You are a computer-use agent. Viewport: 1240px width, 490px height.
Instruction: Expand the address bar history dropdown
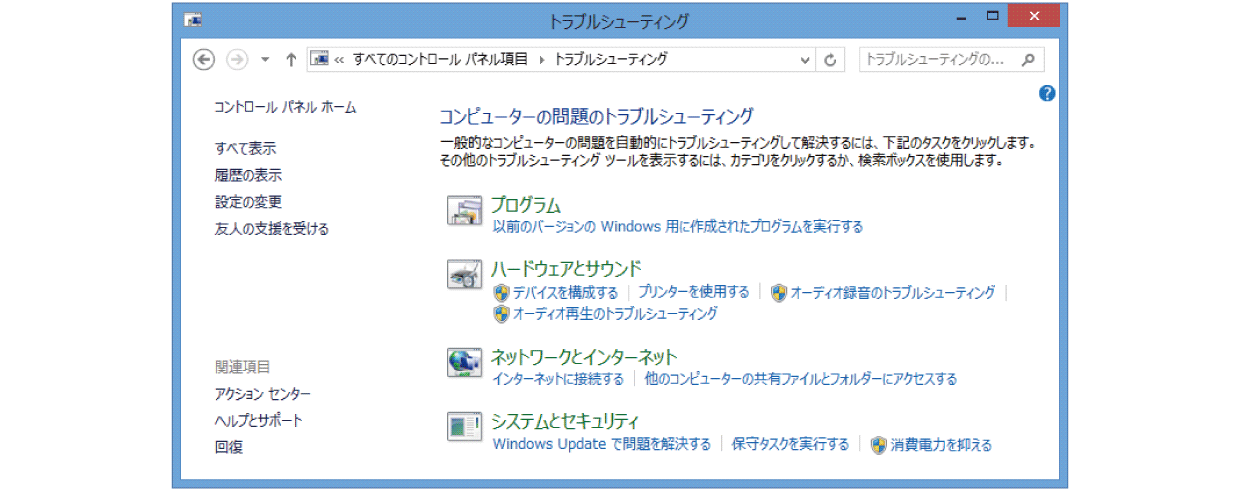coord(806,59)
